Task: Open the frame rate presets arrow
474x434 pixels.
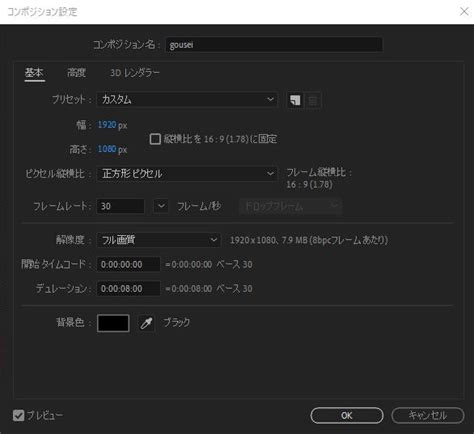Action: 161,206
